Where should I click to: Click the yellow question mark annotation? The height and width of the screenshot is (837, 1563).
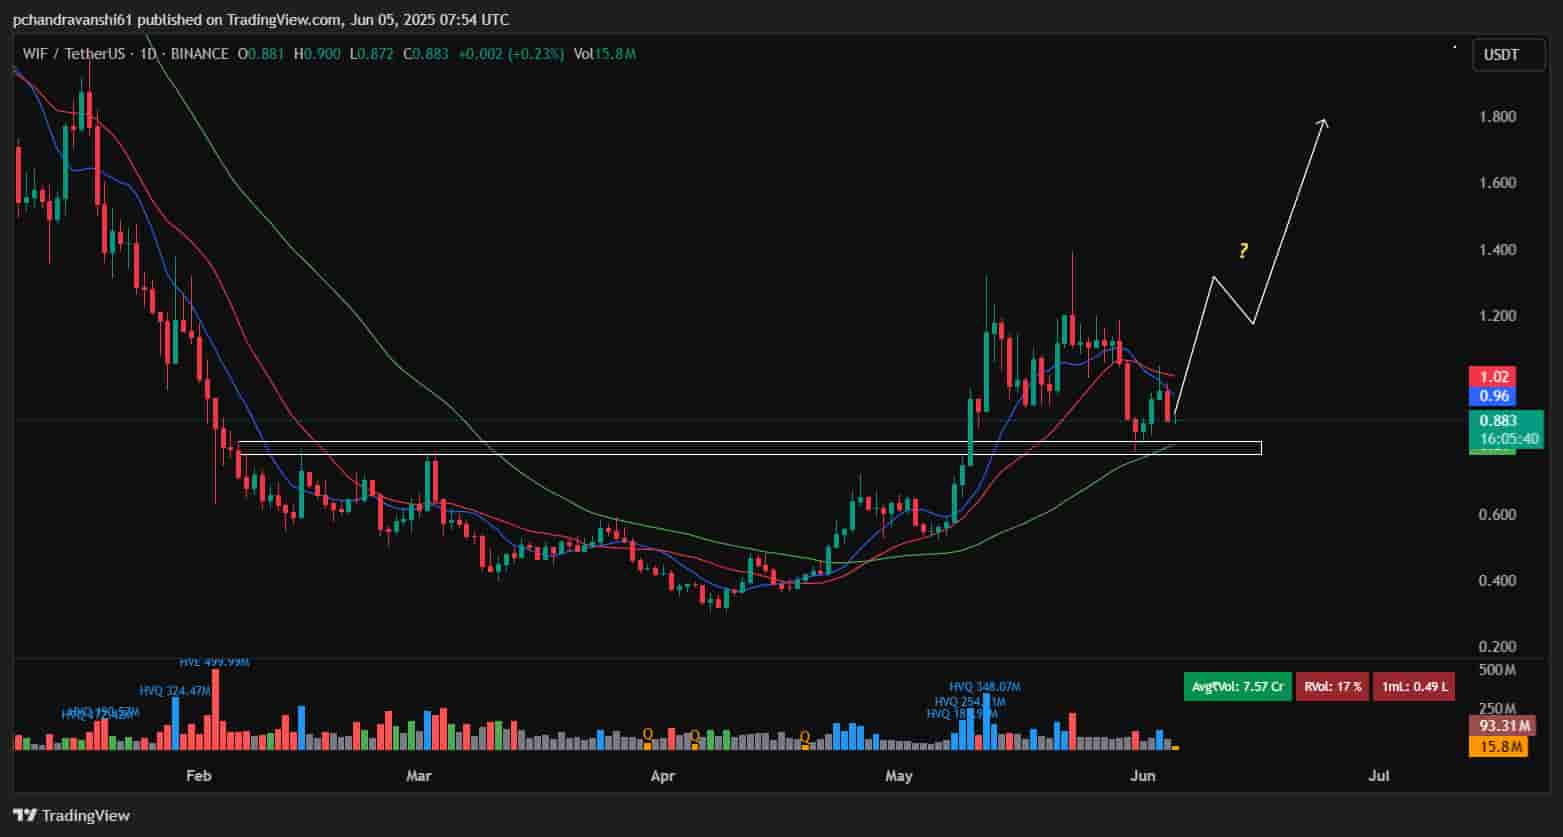point(1243,251)
